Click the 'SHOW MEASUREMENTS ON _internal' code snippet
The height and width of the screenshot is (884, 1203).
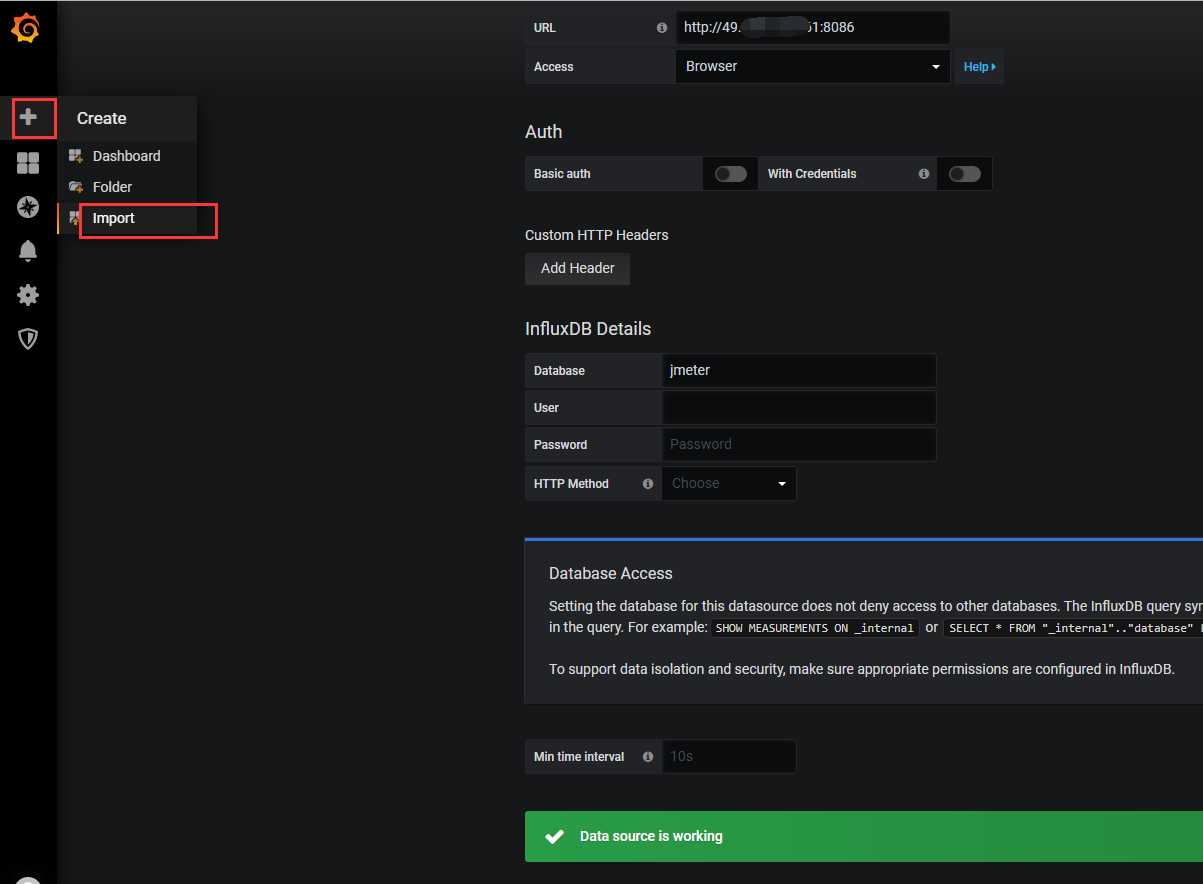pos(815,628)
